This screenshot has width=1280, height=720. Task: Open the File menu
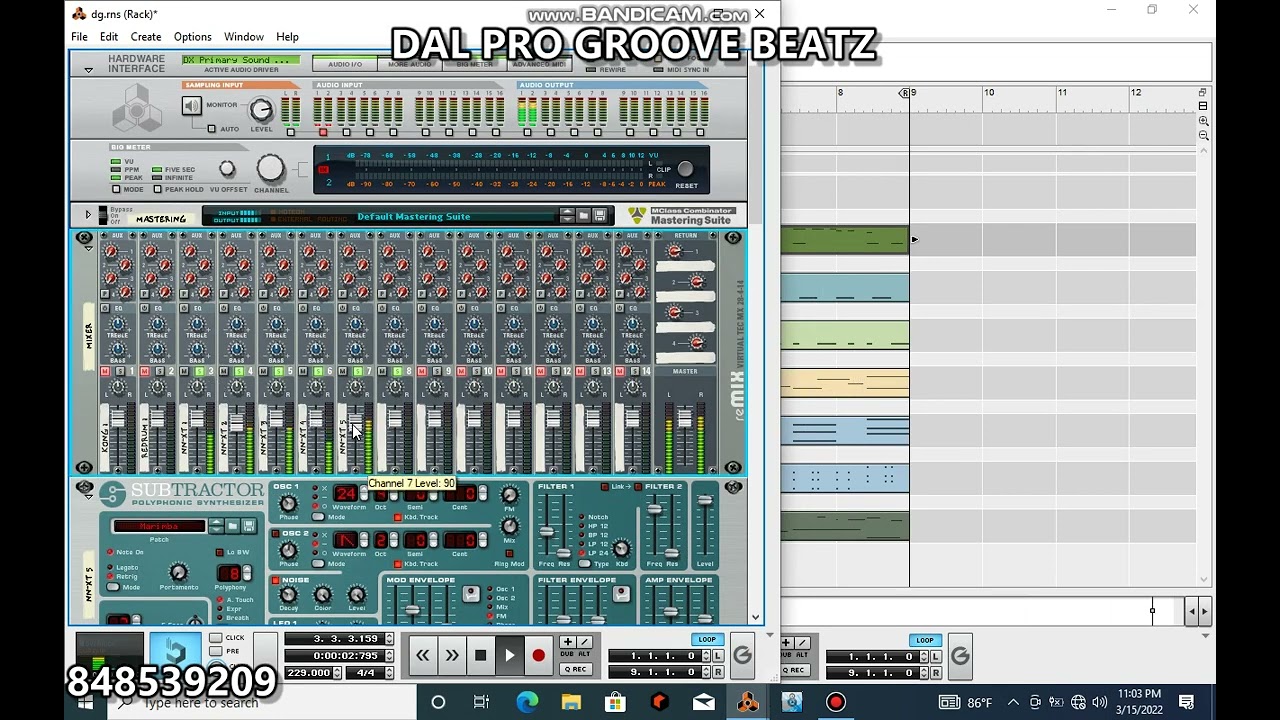(79, 37)
